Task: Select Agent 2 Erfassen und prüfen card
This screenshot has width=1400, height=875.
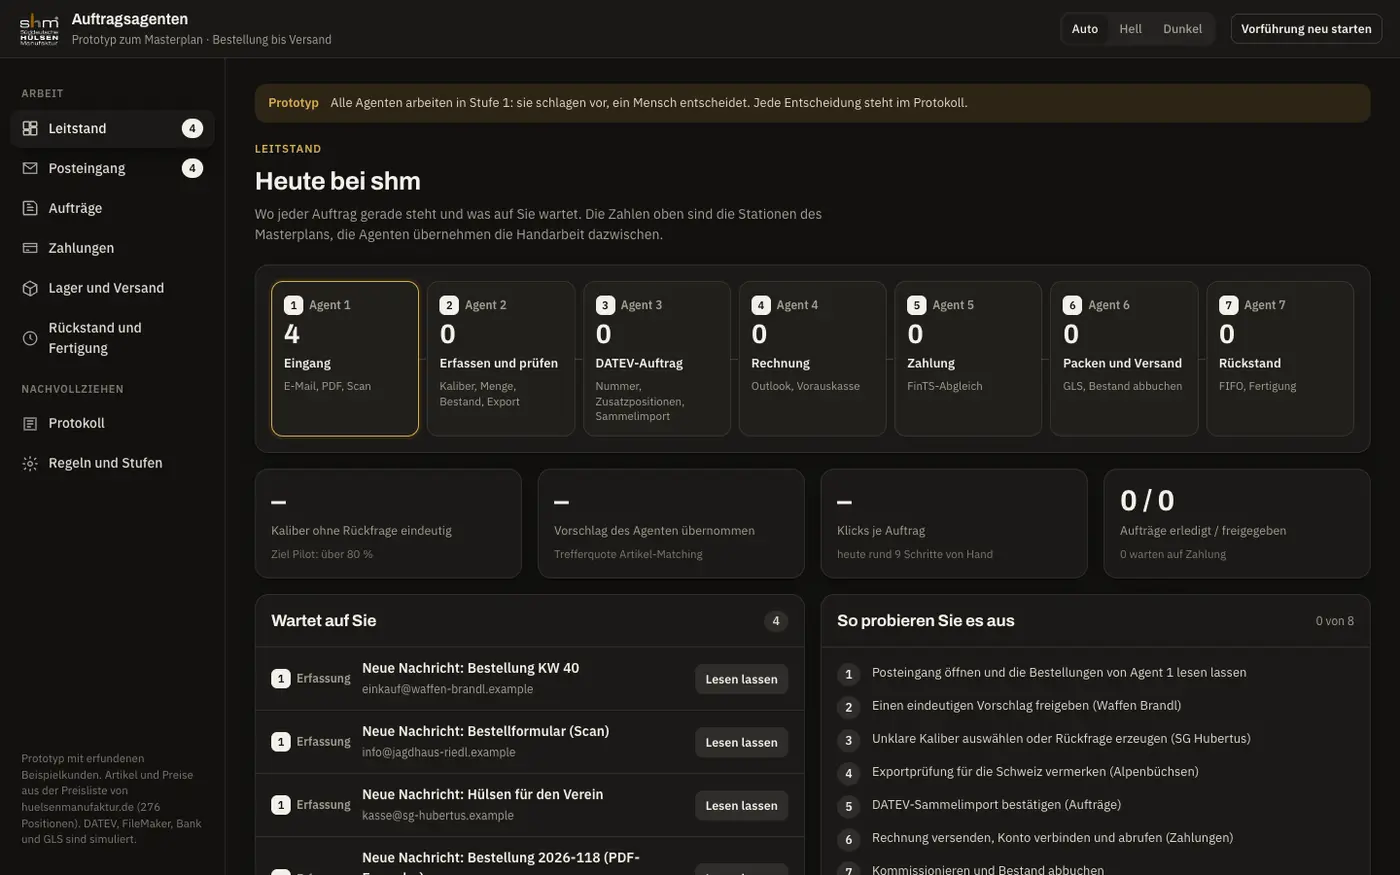Action: 501,358
